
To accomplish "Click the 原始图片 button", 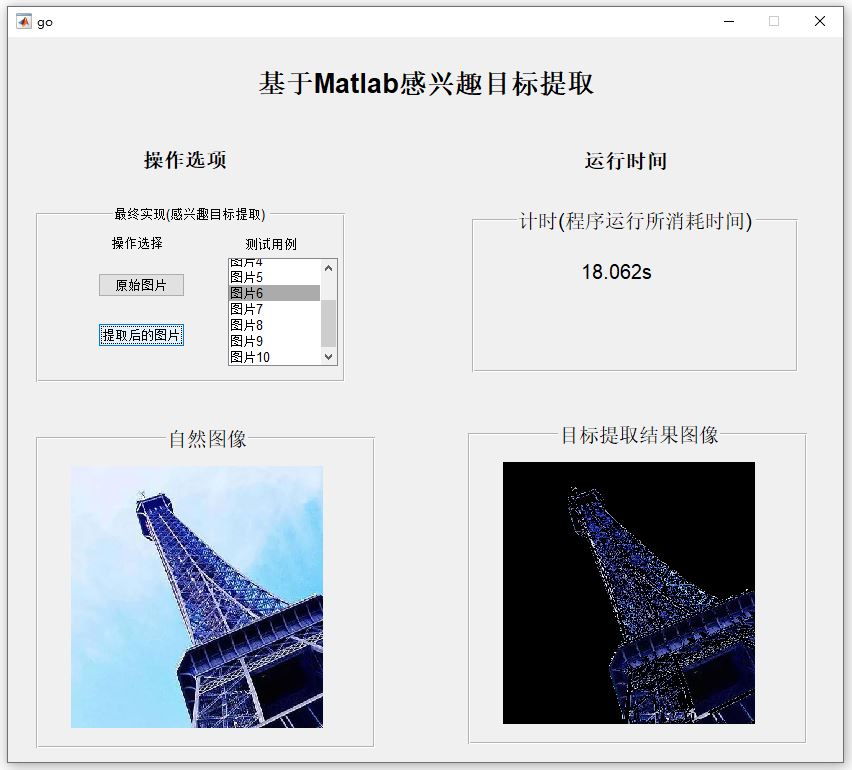I will coord(141,285).
